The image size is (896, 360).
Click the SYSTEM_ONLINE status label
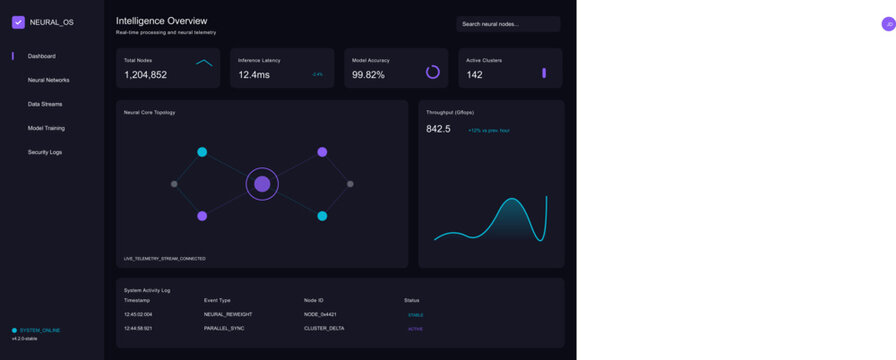click(x=40, y=330)
